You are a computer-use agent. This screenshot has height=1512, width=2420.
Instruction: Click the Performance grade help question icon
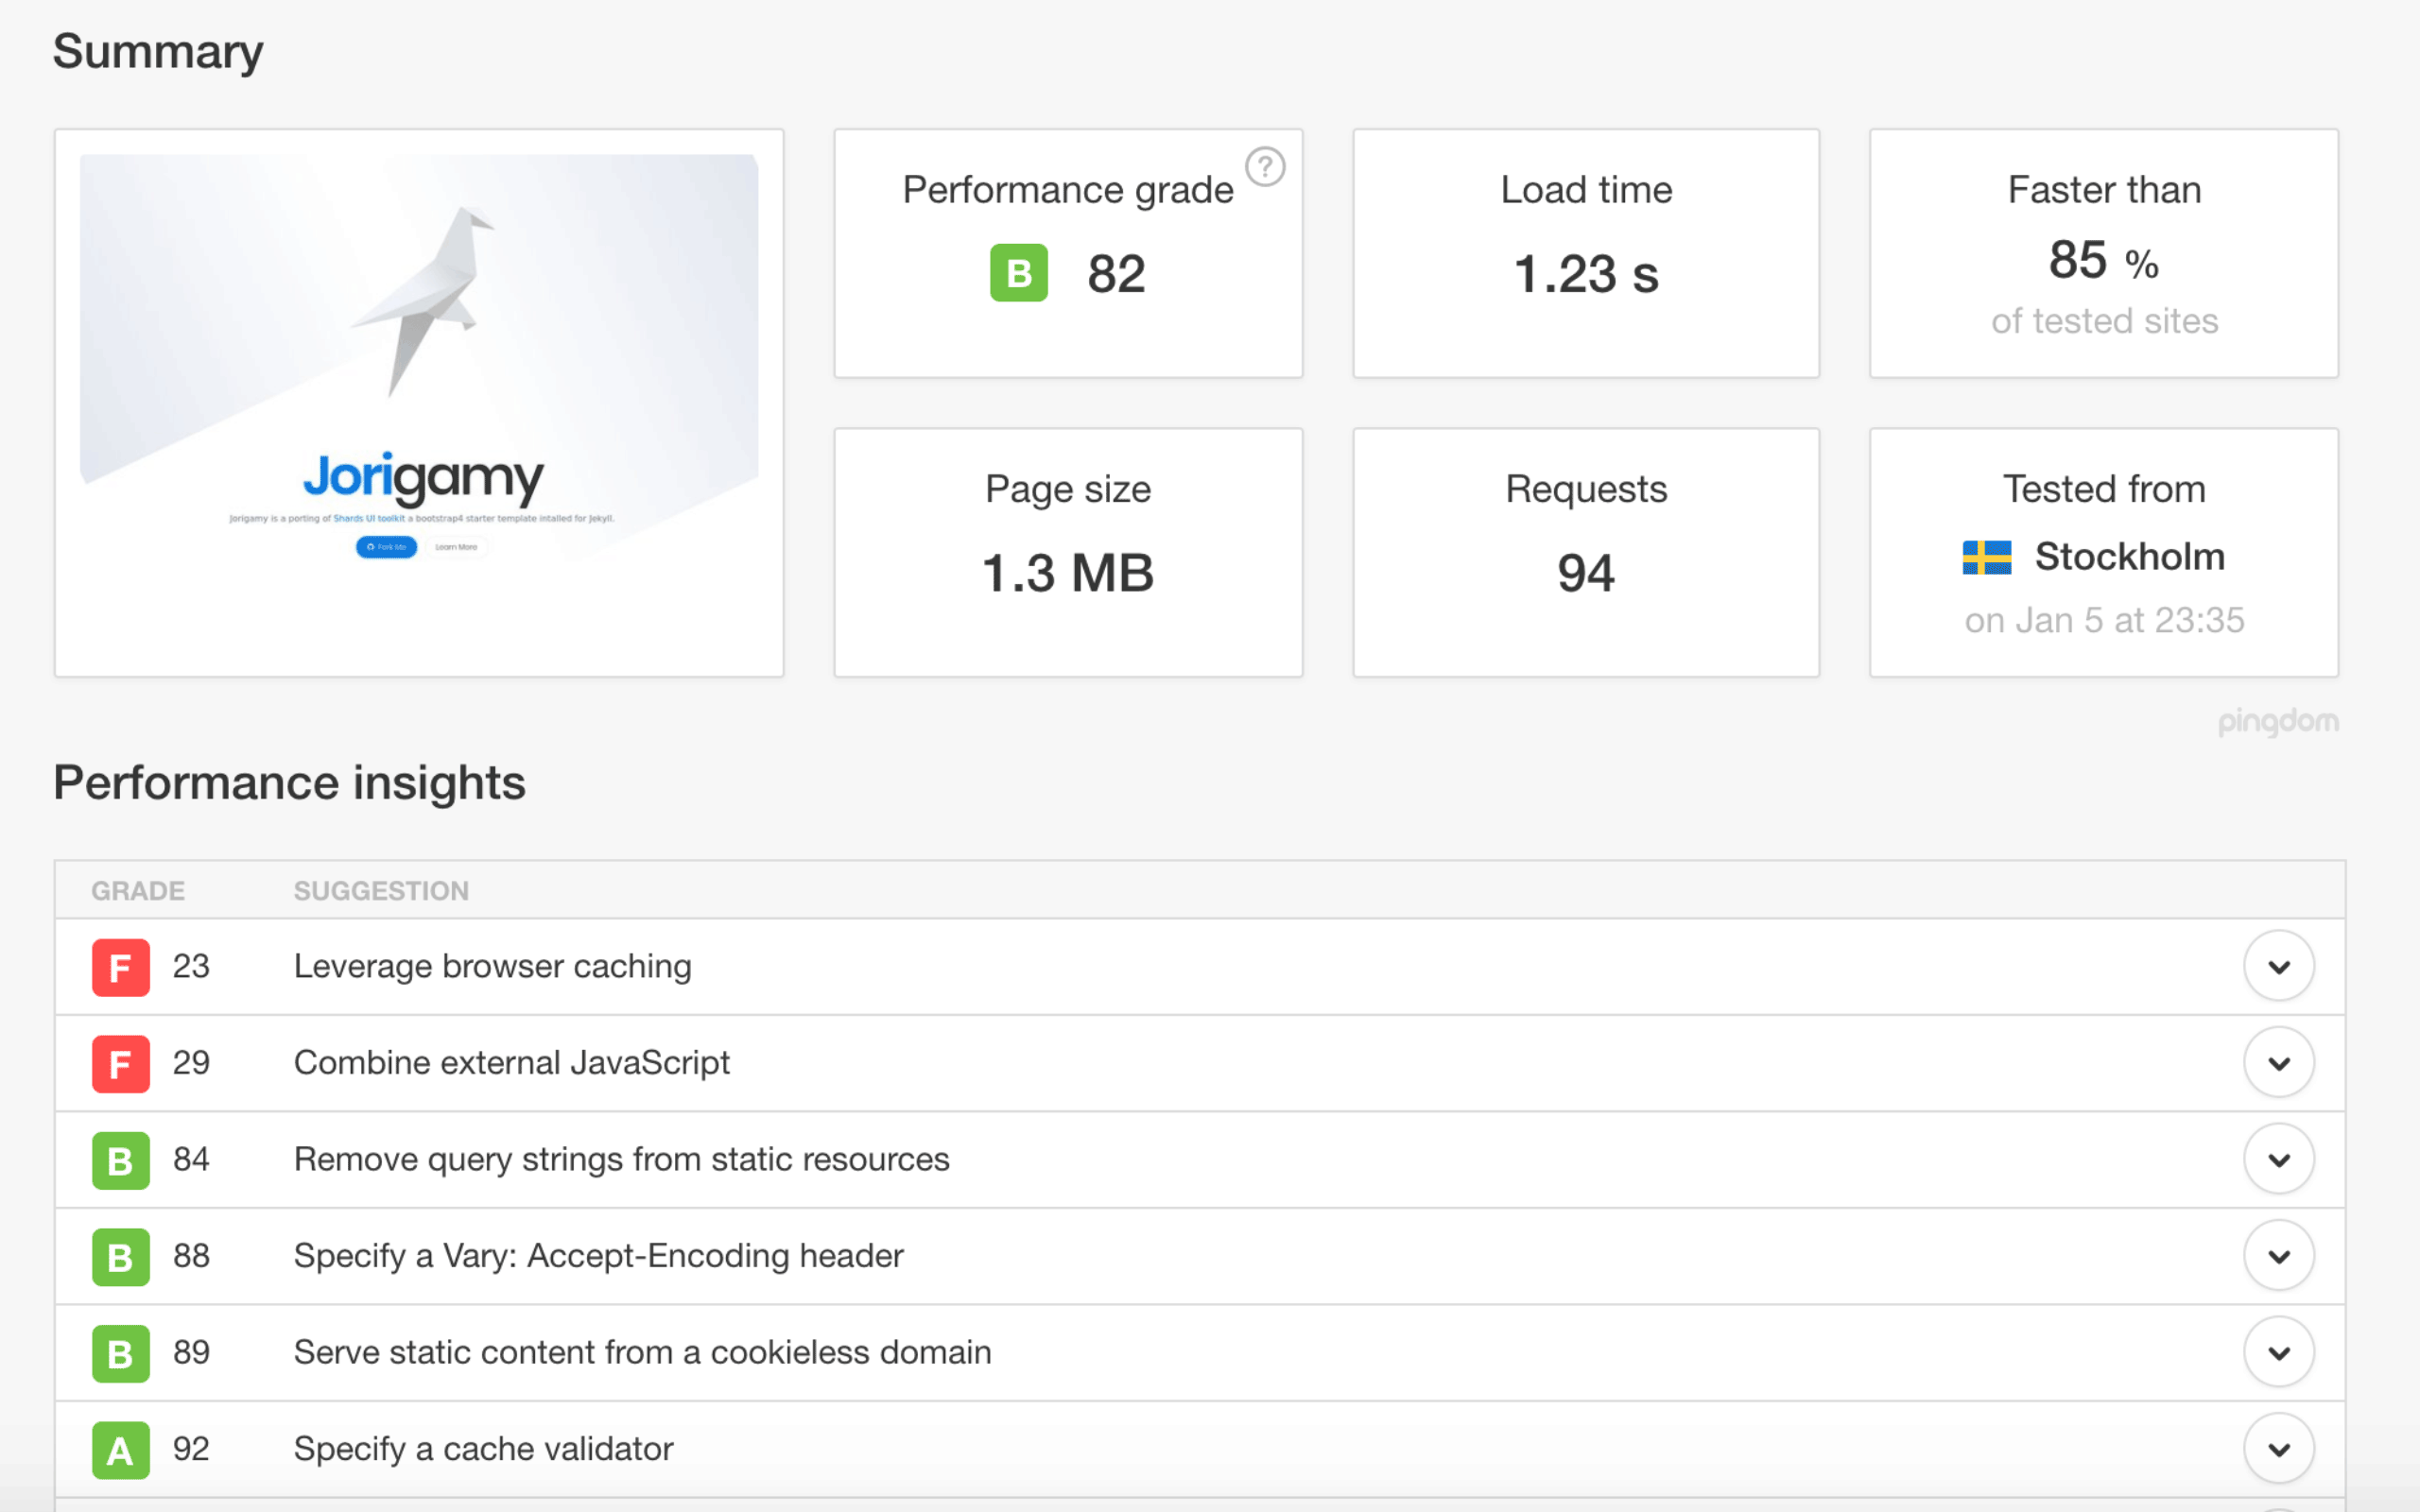1265,167
